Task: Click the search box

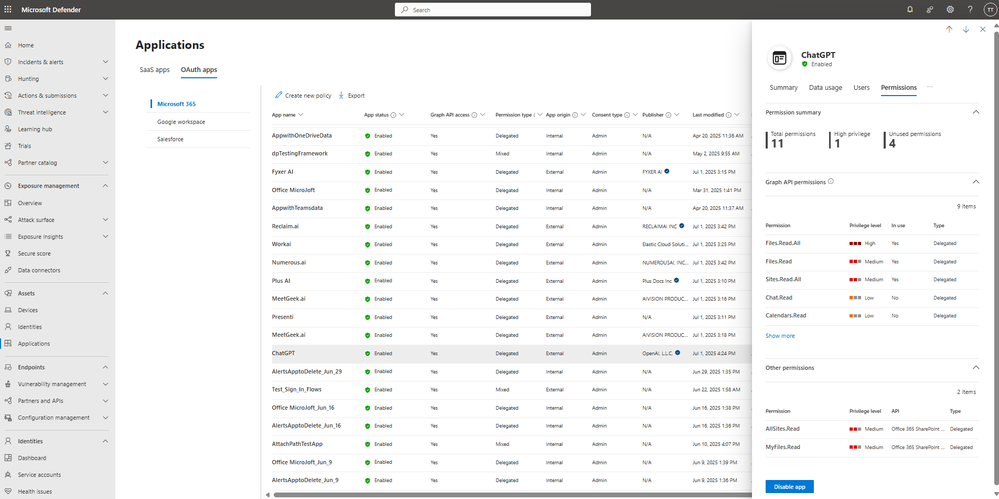Action: (x=492, y=10)
